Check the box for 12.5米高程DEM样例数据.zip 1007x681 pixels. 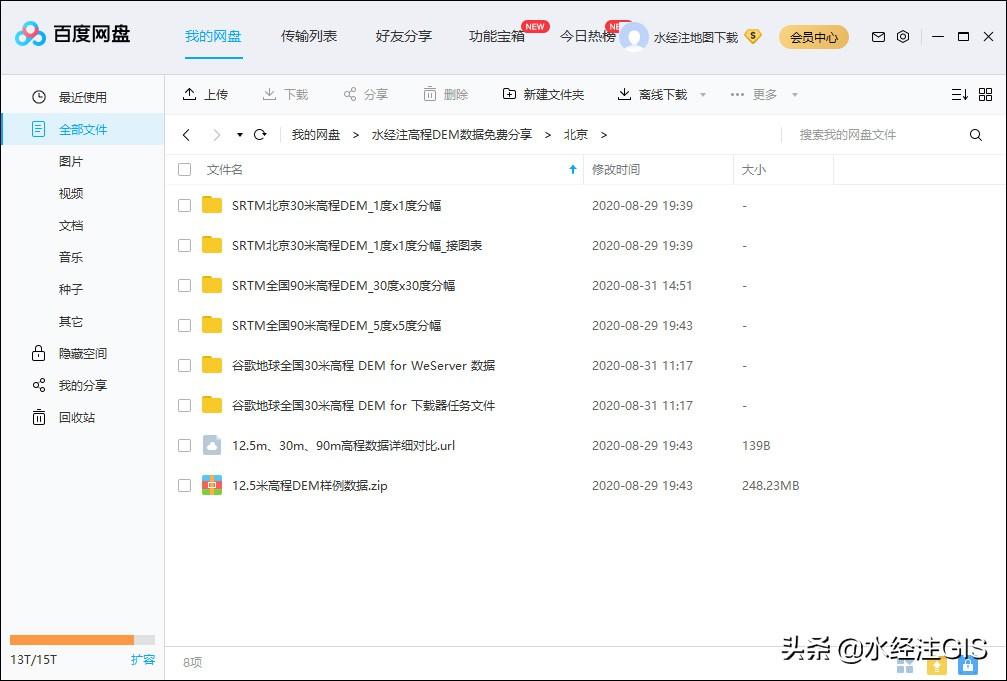coord(184,486)
